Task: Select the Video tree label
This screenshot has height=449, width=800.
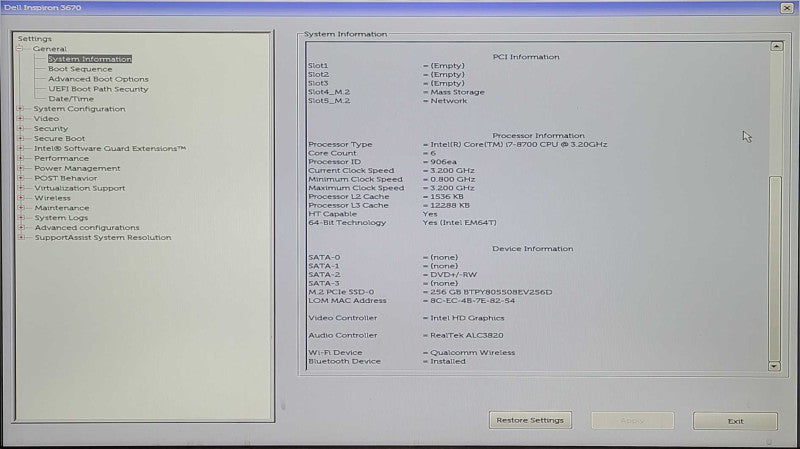Action: coord(46,118)
